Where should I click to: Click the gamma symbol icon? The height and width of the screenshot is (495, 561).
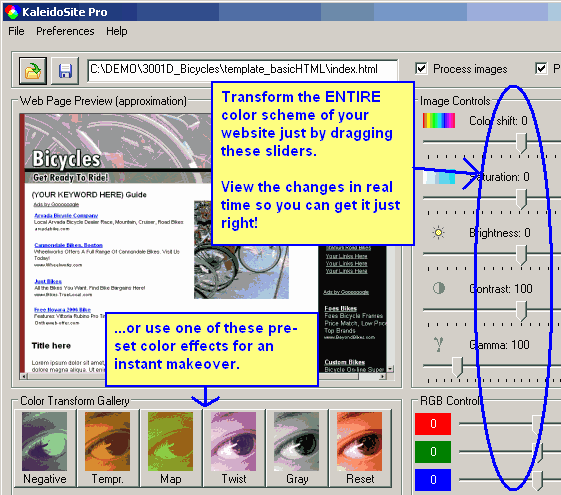tap(439, 345)
